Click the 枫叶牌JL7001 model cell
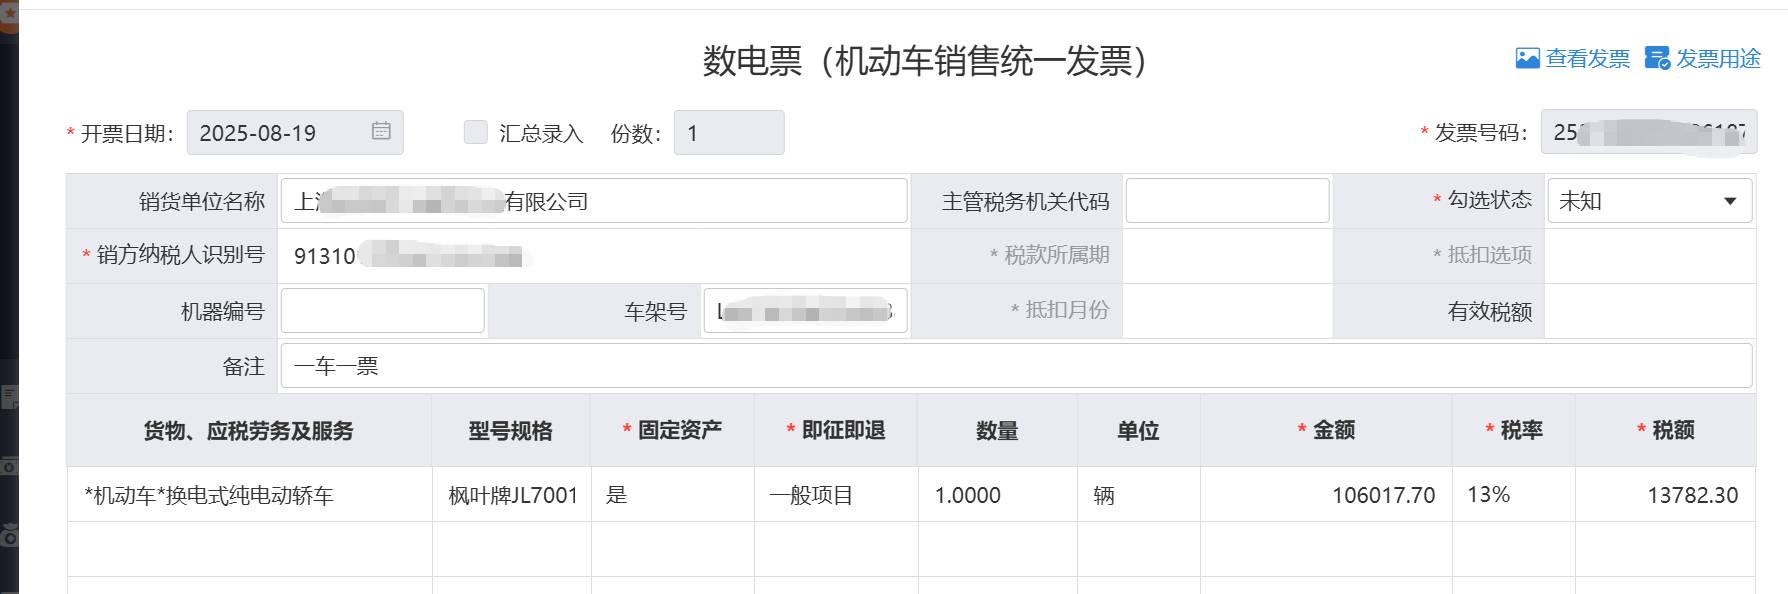 click(512, 495)
